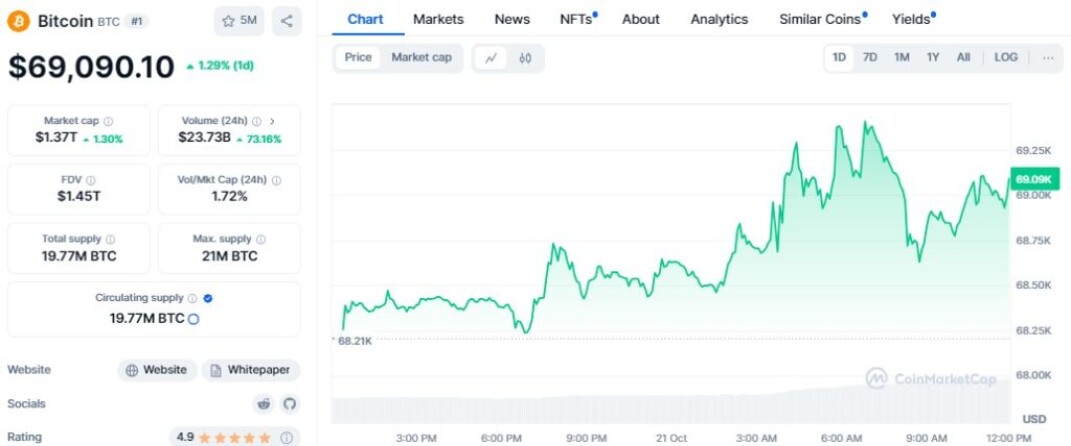The image size is (1071, 446).
Task: Toggle chart to Market cap view
Action: (x=421, y=57)
